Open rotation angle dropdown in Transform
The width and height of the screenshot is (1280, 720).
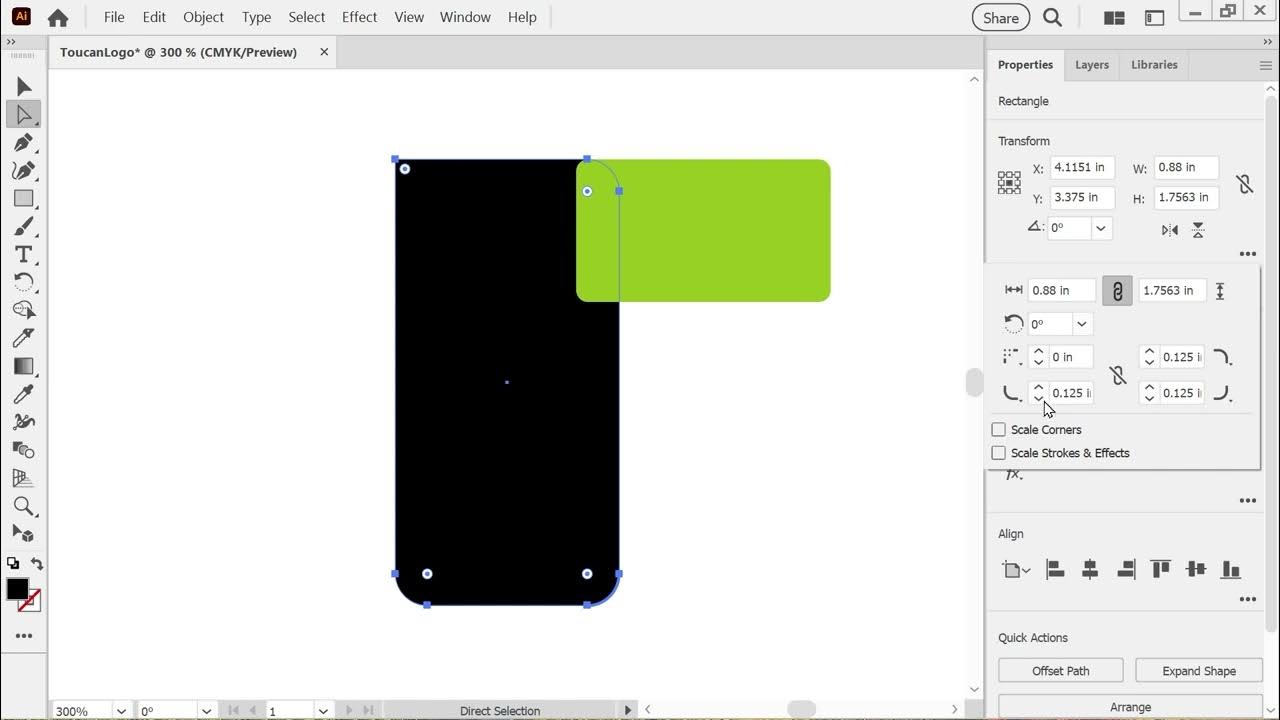click(1101, 228)
